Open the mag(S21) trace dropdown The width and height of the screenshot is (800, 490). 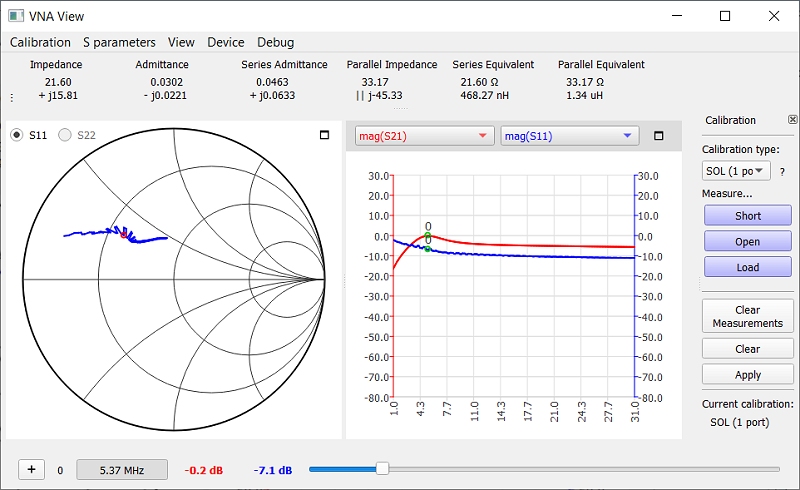click(x=425, y=136)
